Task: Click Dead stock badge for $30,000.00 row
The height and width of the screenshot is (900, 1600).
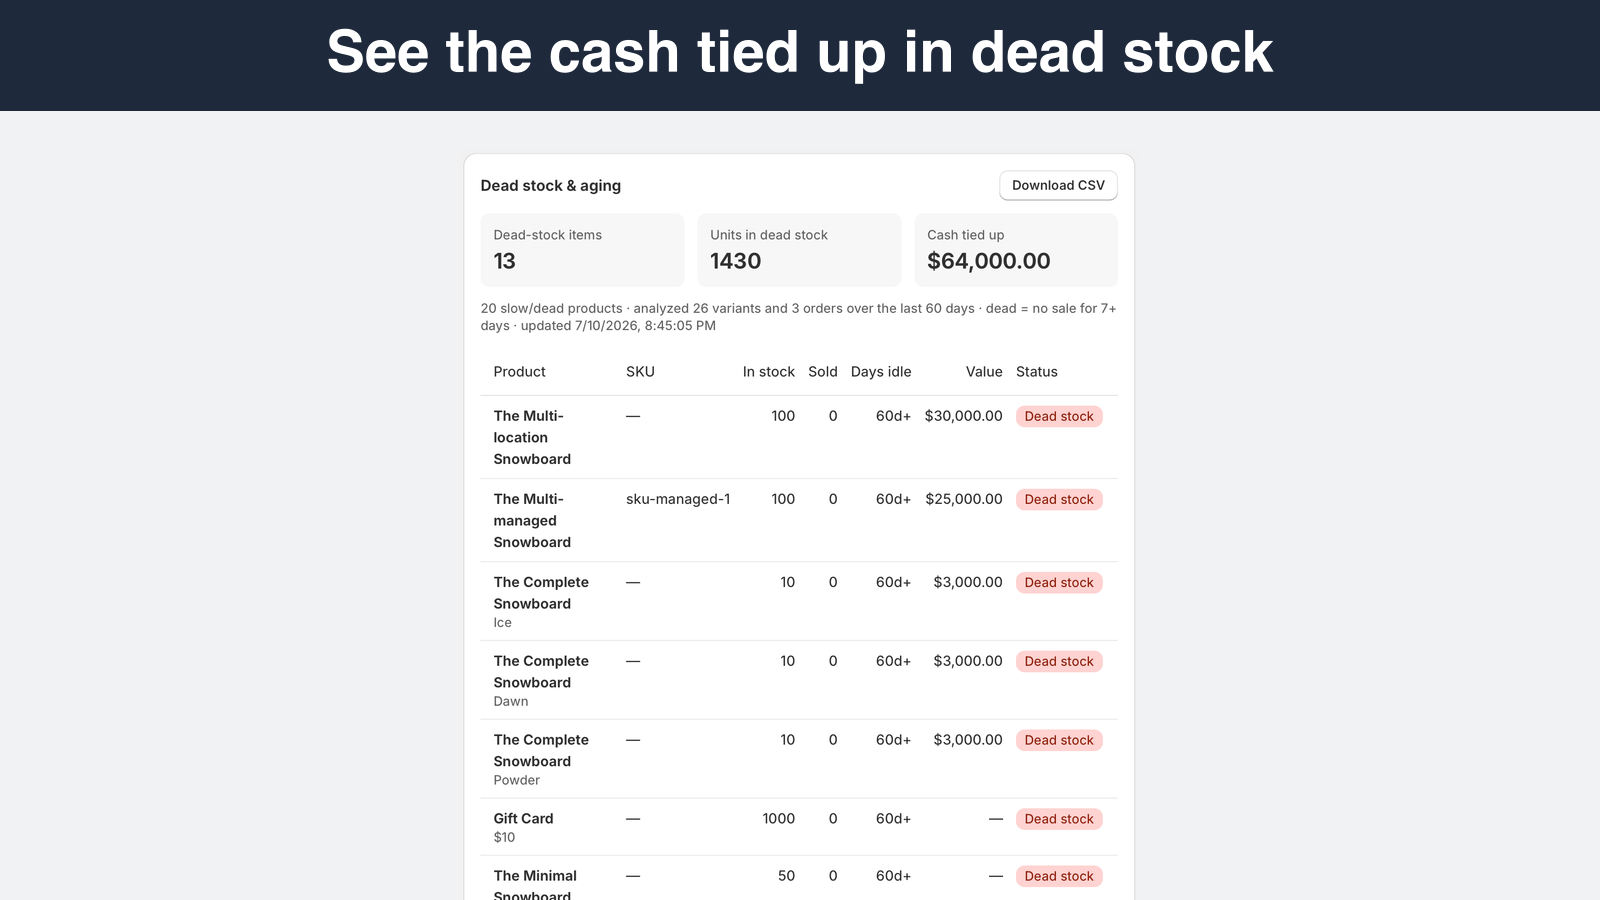Action: 1059,417
